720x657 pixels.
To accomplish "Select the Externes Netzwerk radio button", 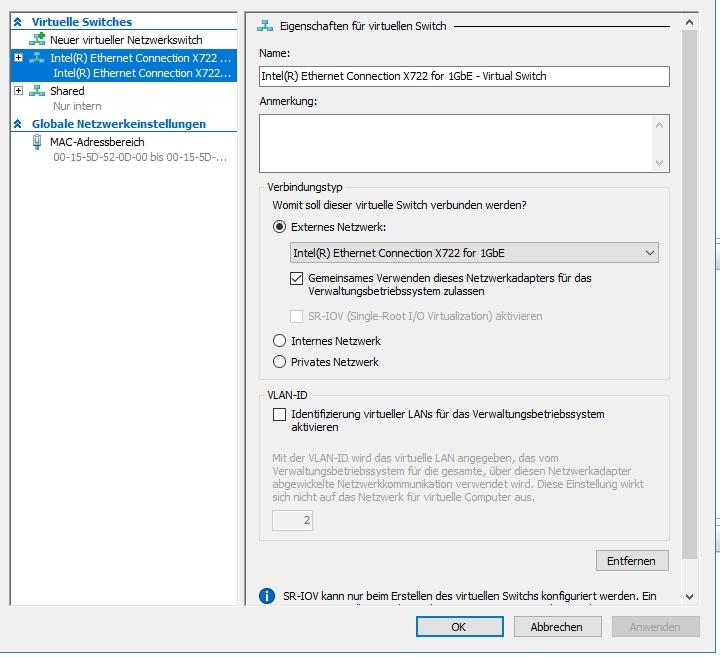I will [279, 227].
